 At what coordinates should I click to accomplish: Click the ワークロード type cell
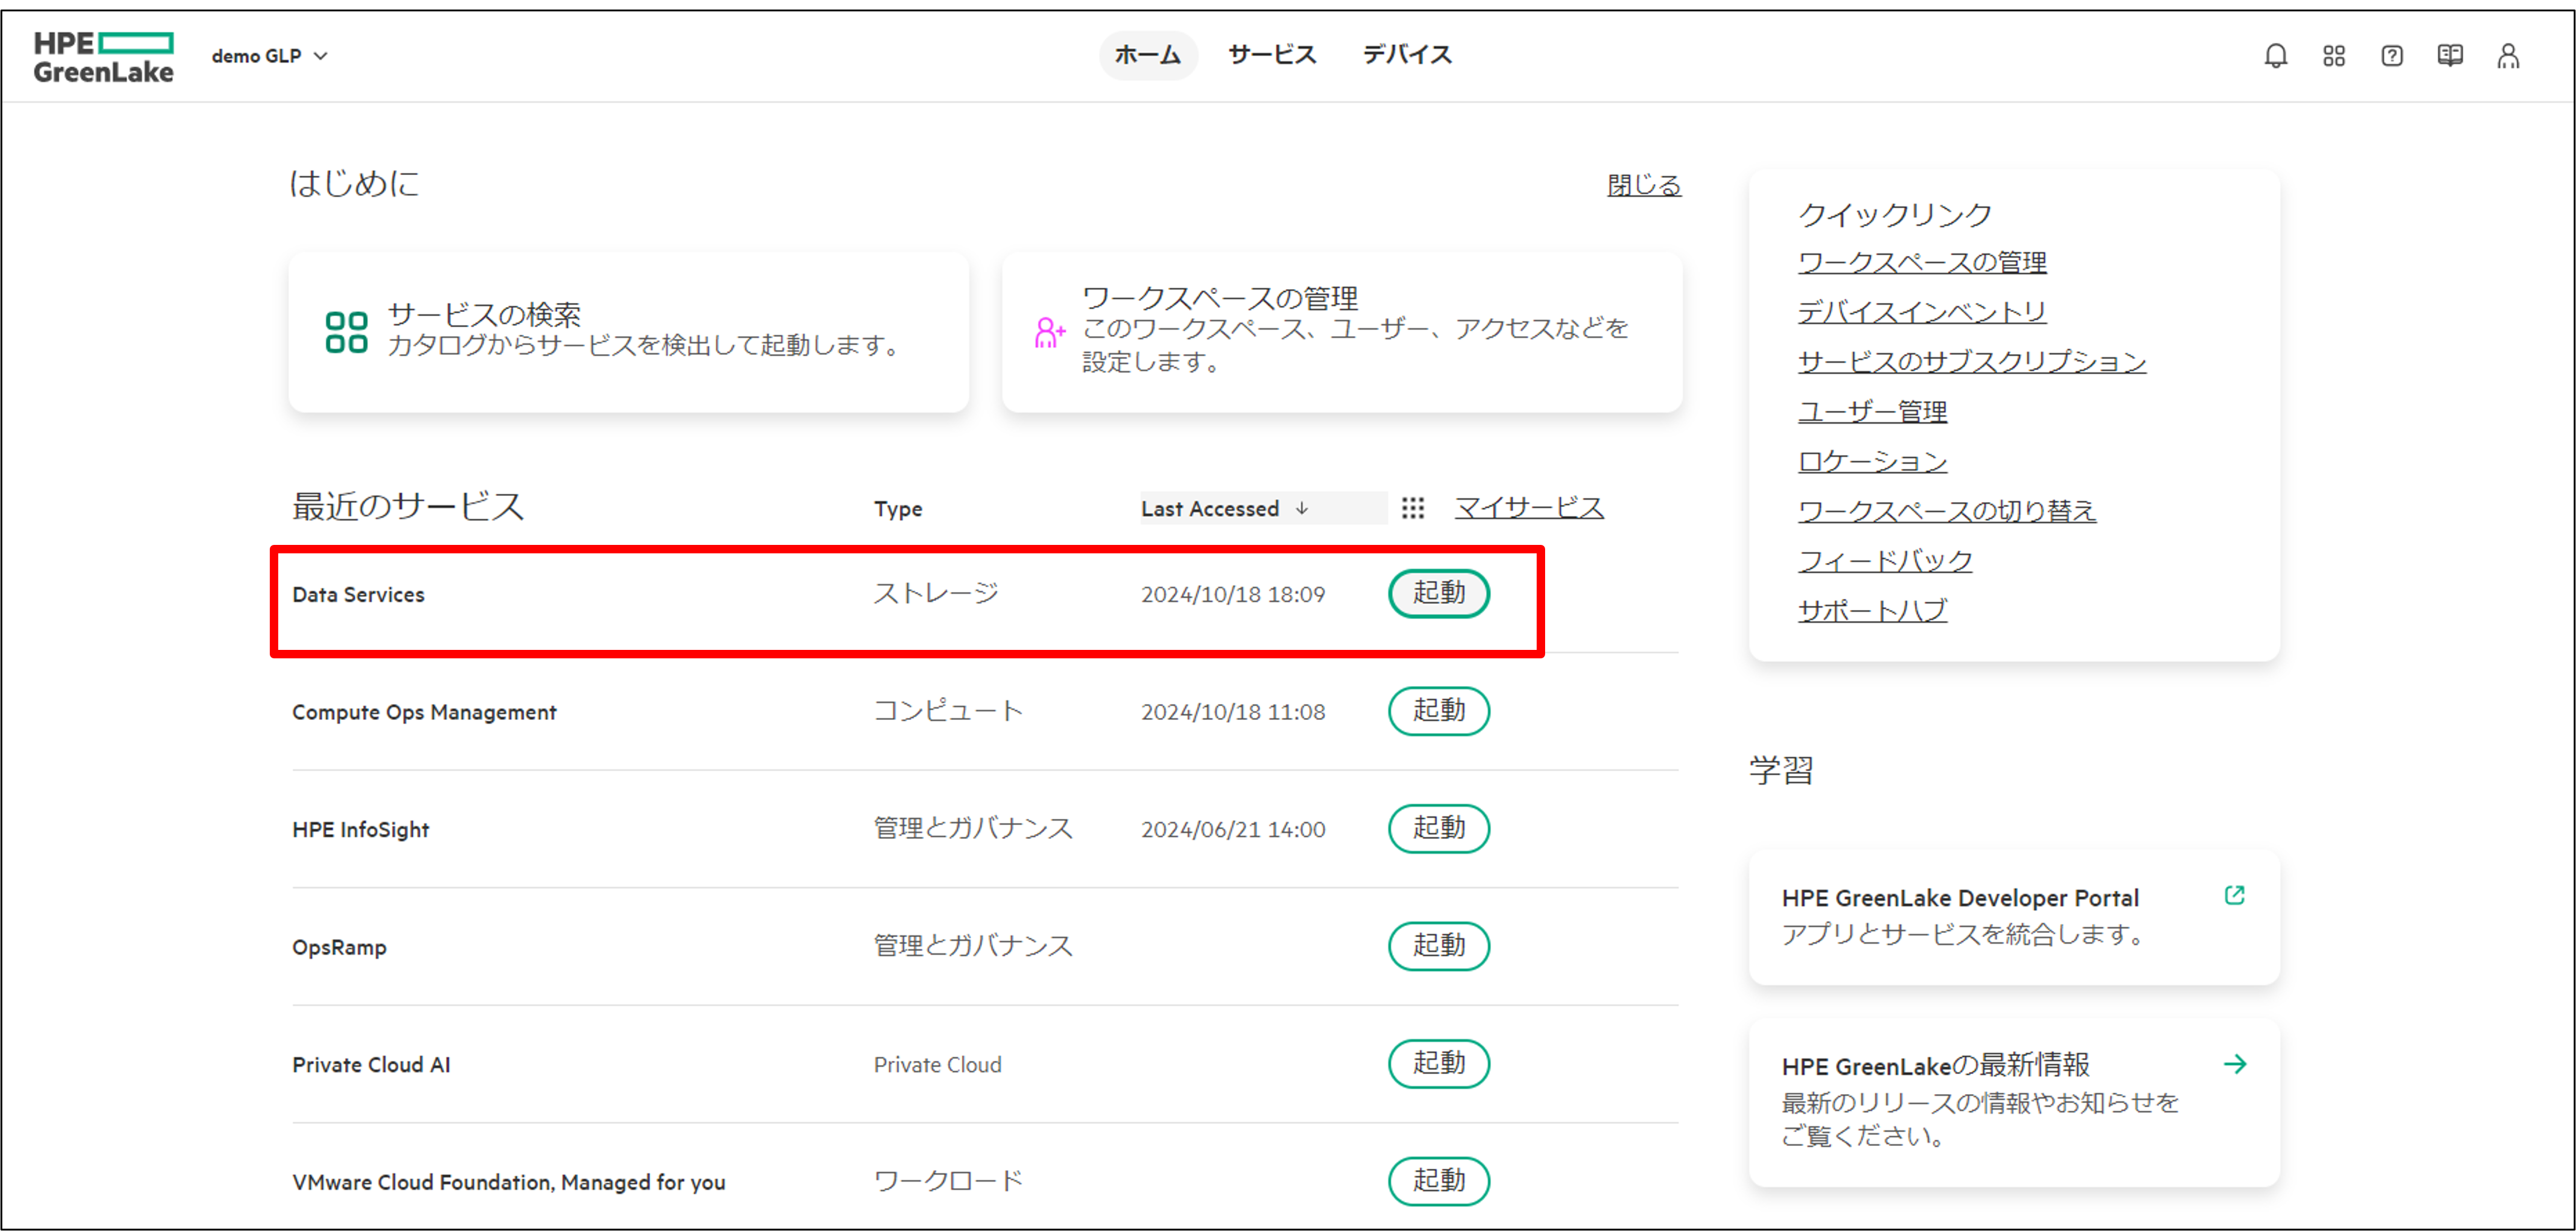(x=948, y=1180)
